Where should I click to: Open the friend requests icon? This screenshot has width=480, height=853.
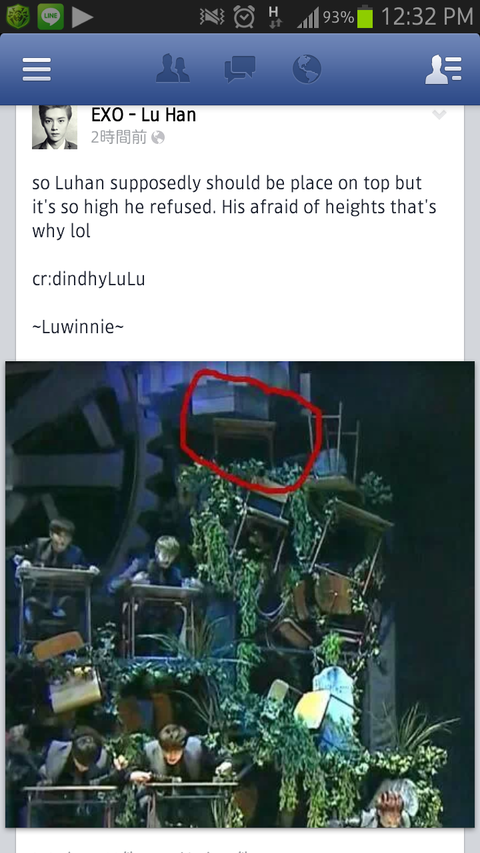tap(173, 69)
